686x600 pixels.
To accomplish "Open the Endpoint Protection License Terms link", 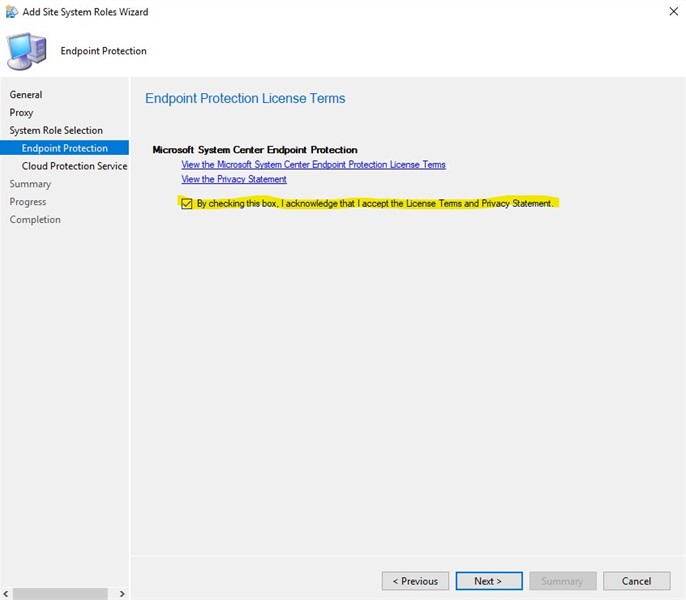I will [x=313, y=165].
